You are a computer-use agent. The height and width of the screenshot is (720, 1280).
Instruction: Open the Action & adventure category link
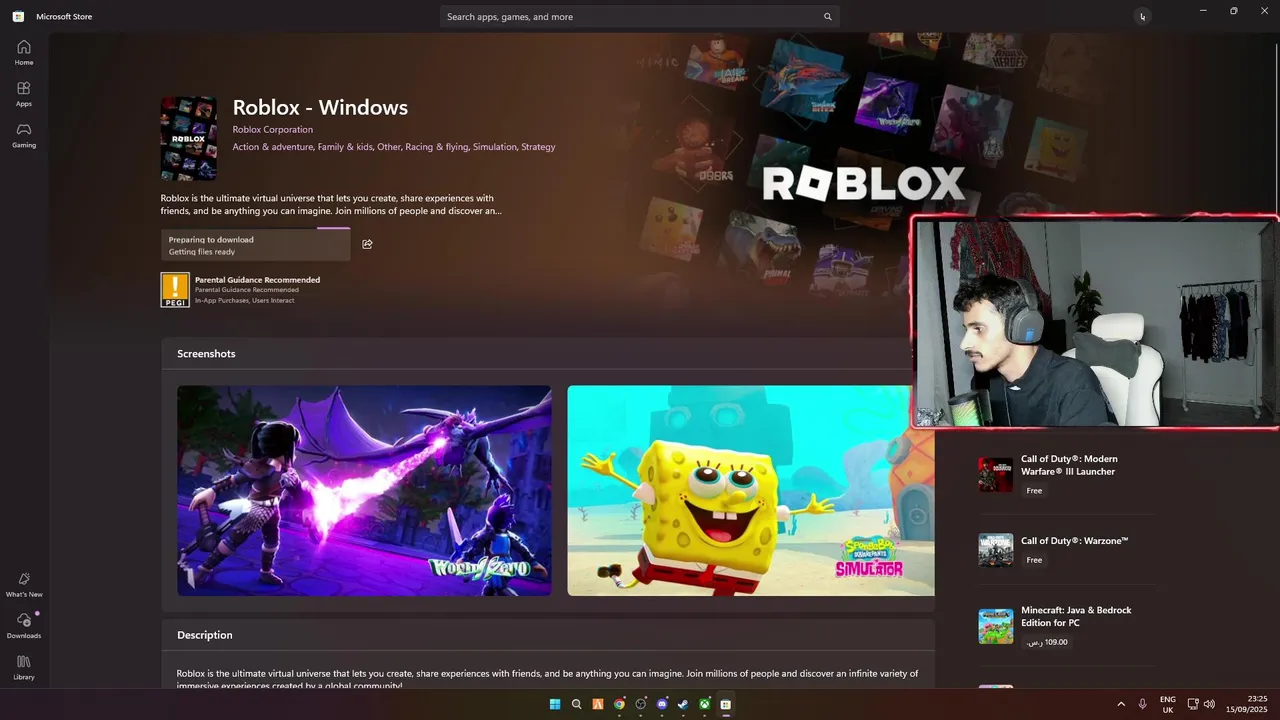coord(272,147)
